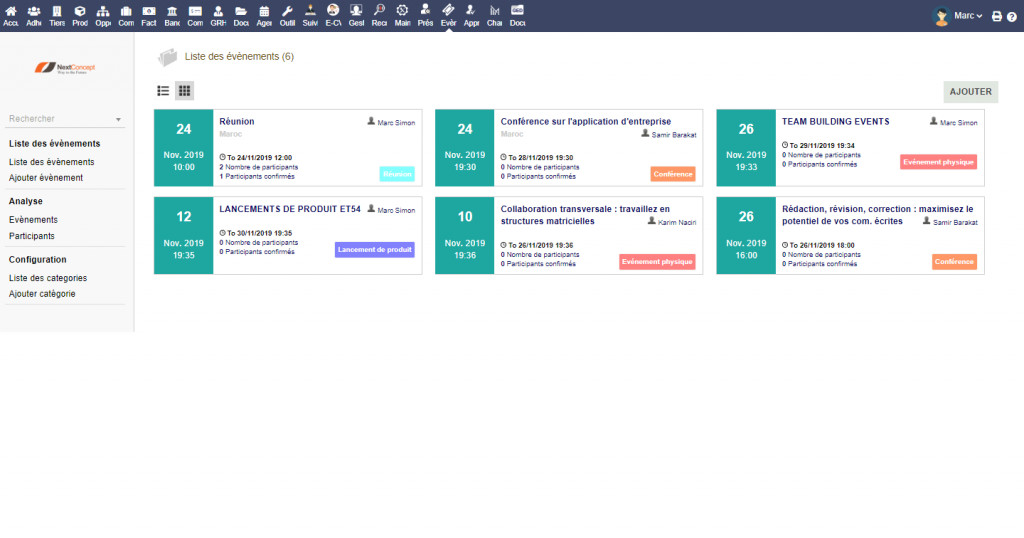Image resolution: width=1024 pixels, height=538 pixels.
Task: Click Evénement physique tag on Collaboration card
Action: 657,262
